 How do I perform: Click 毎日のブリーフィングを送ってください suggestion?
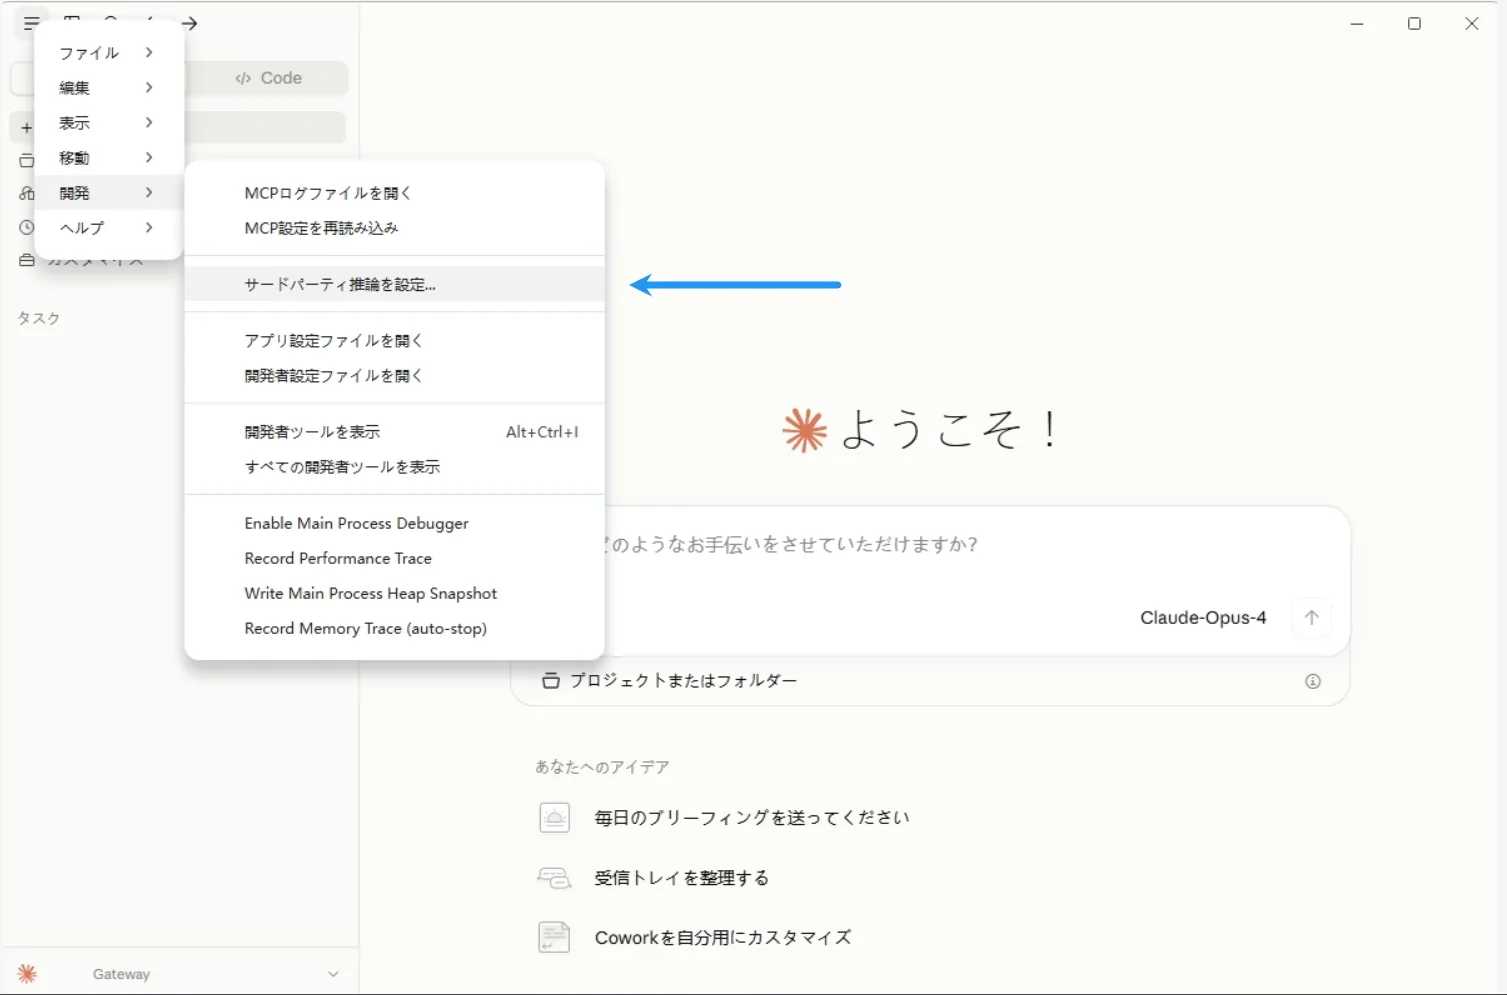pos(752,818)
